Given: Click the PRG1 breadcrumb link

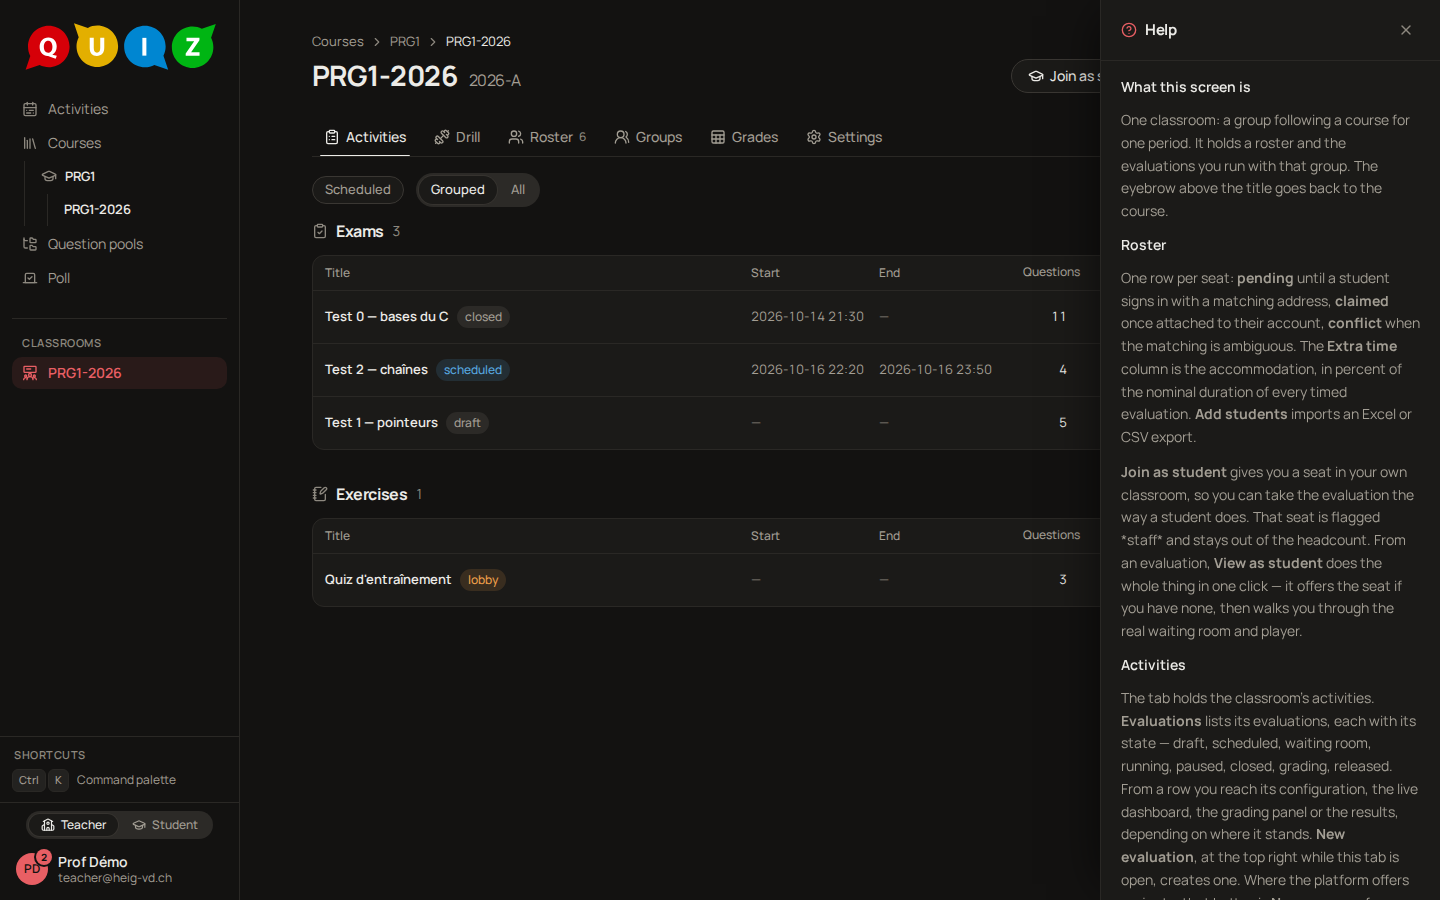Looking at the screenshot, I should pyautogui.click(x=404, y=41).
